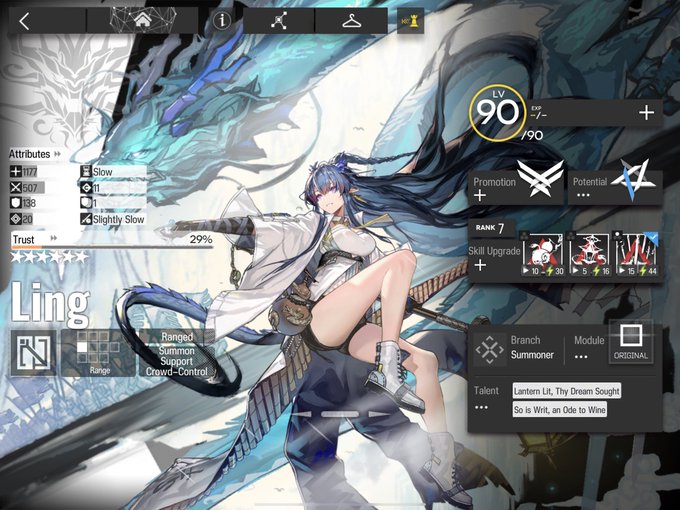Open the operator network graph icon
680x510 pixels.
pyautogui.click(x=279, y=20)
